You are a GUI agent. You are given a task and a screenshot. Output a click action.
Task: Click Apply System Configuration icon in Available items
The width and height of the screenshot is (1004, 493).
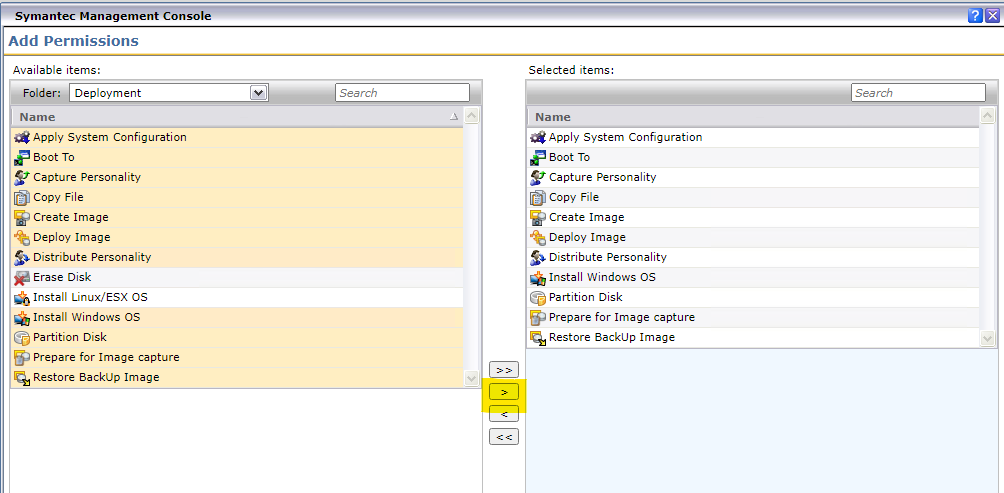[22, 137]
